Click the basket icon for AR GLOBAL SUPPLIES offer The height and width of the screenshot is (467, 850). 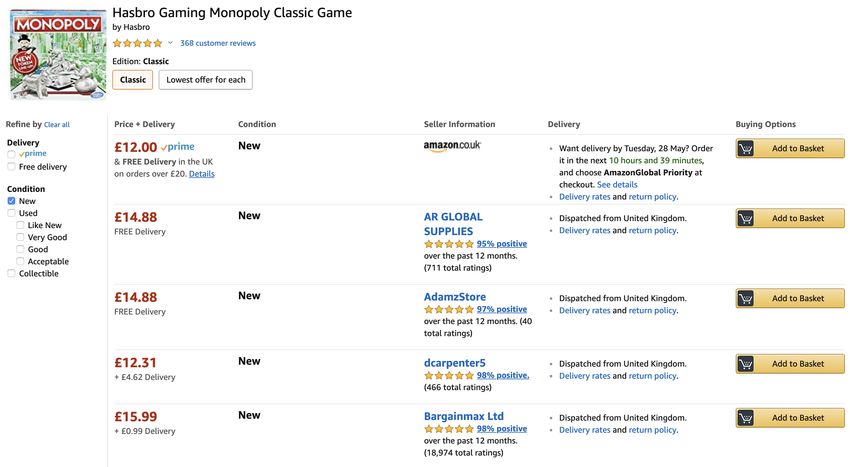745,218
